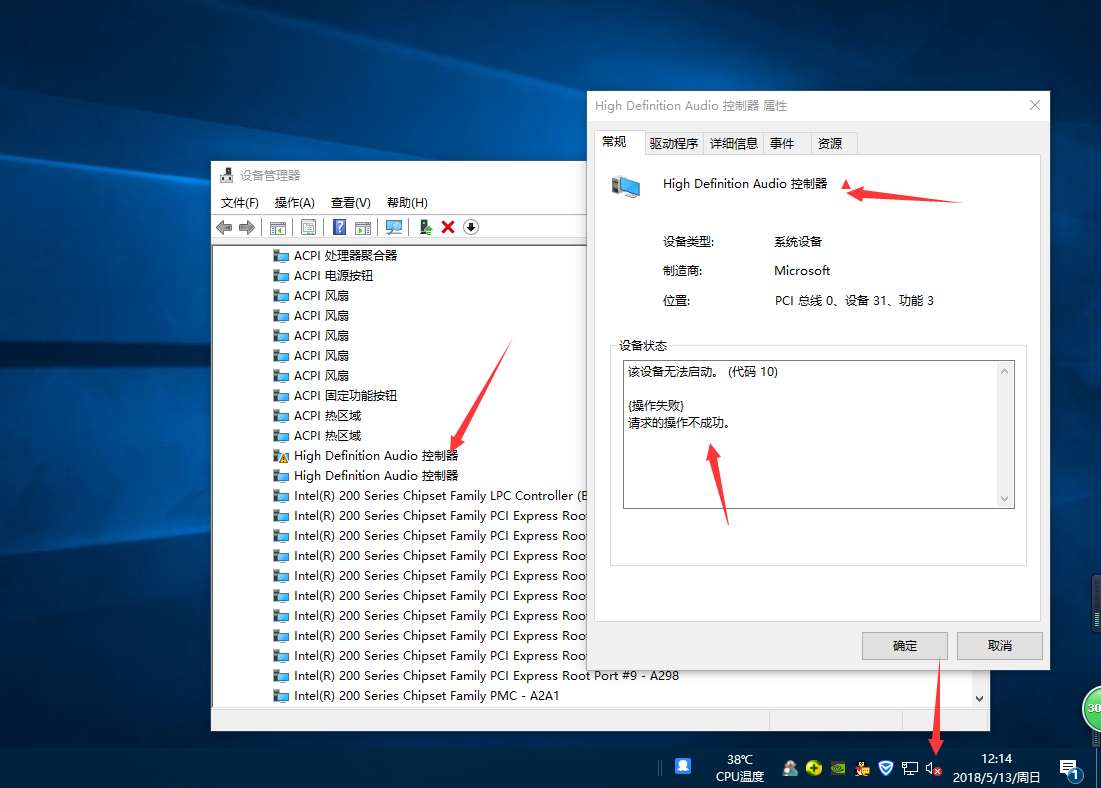
Task: Click the network tray icon
Action: coord(910,768)
